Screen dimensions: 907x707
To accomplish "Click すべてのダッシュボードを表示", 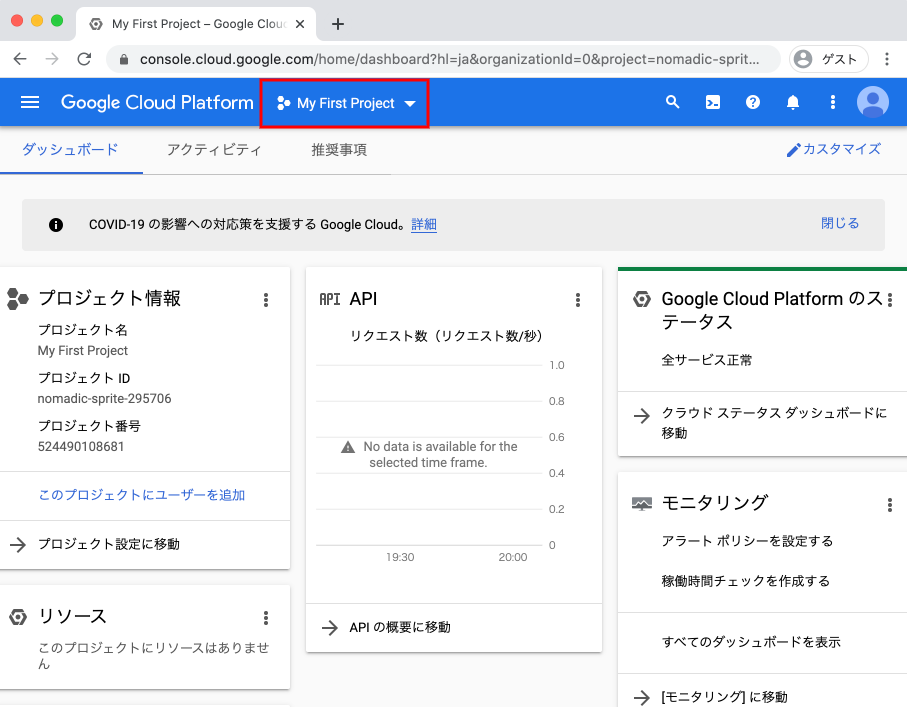I will point(751,642).
